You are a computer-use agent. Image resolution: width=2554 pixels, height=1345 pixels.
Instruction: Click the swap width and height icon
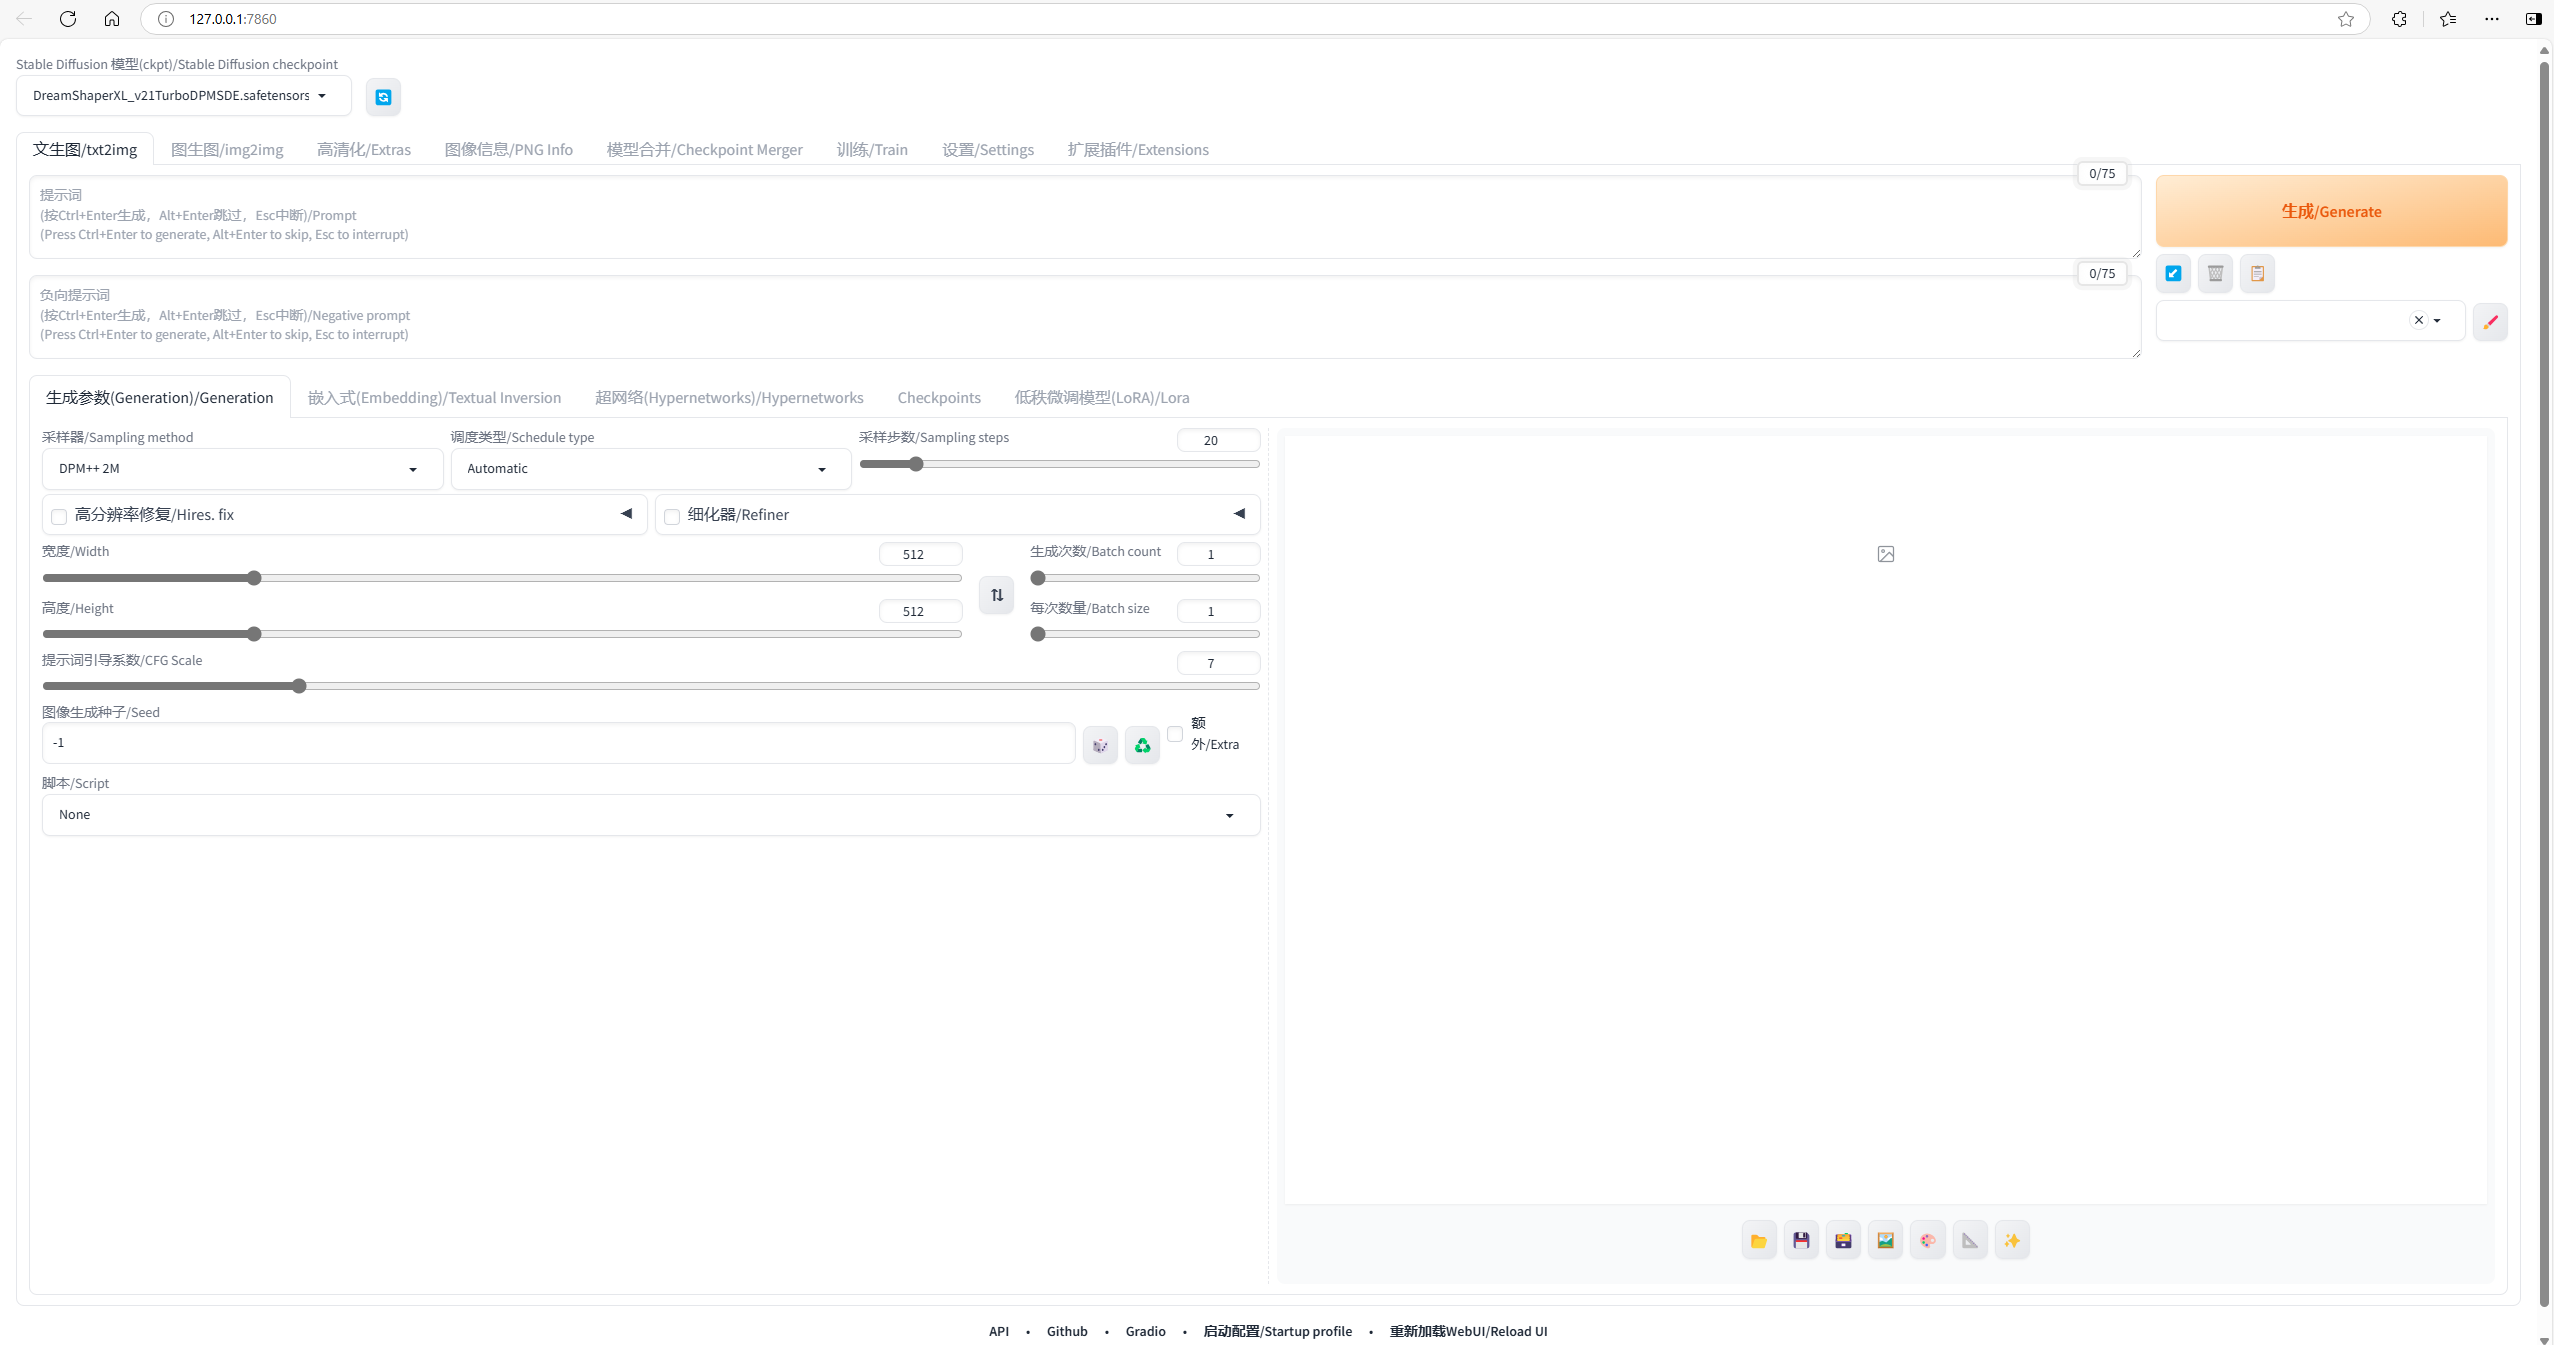tap(996, 595)
